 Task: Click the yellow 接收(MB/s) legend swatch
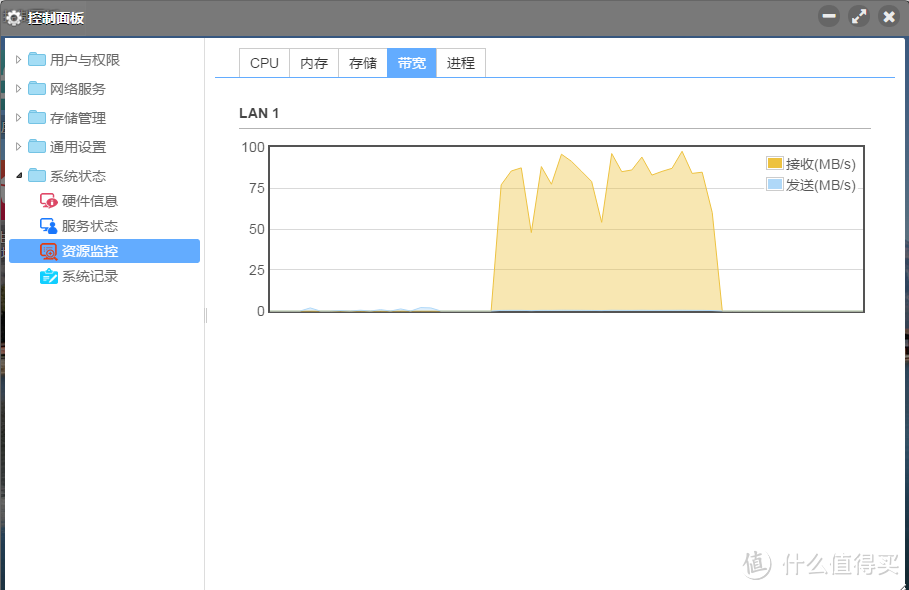[x=775, y=163]
